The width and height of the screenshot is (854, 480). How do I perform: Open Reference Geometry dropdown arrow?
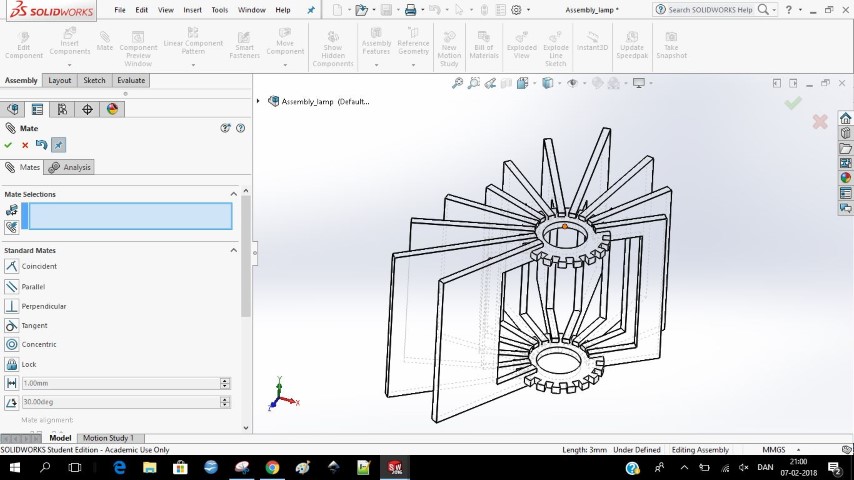coord(413,65)
